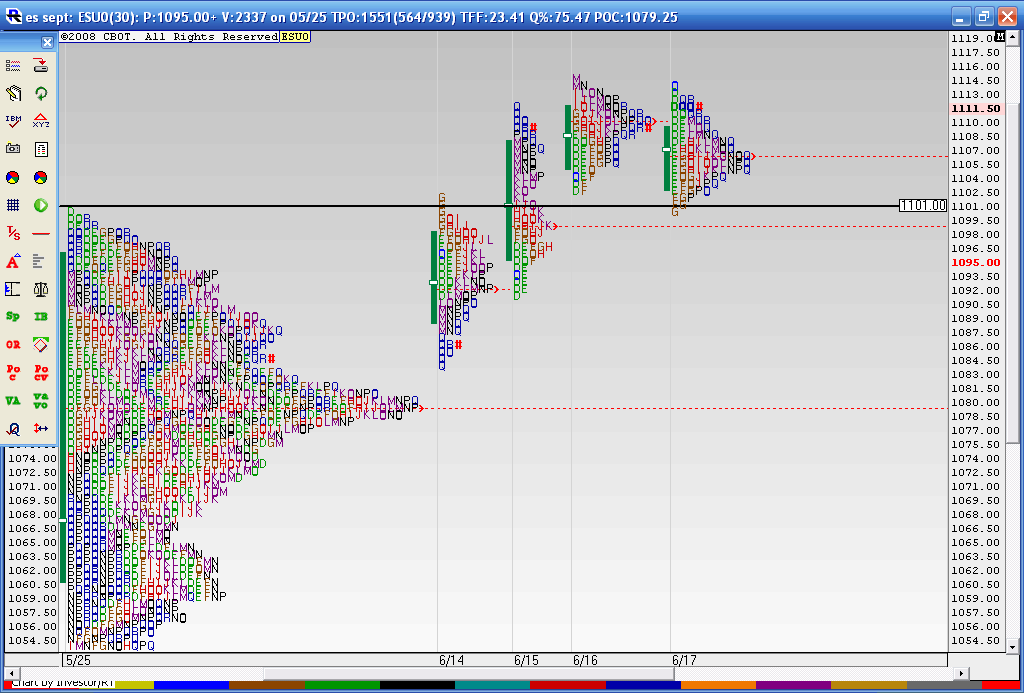The width and height of the screenshot is (1024, 693).
Task: Click the 6/14 date label
Action: 451,660
